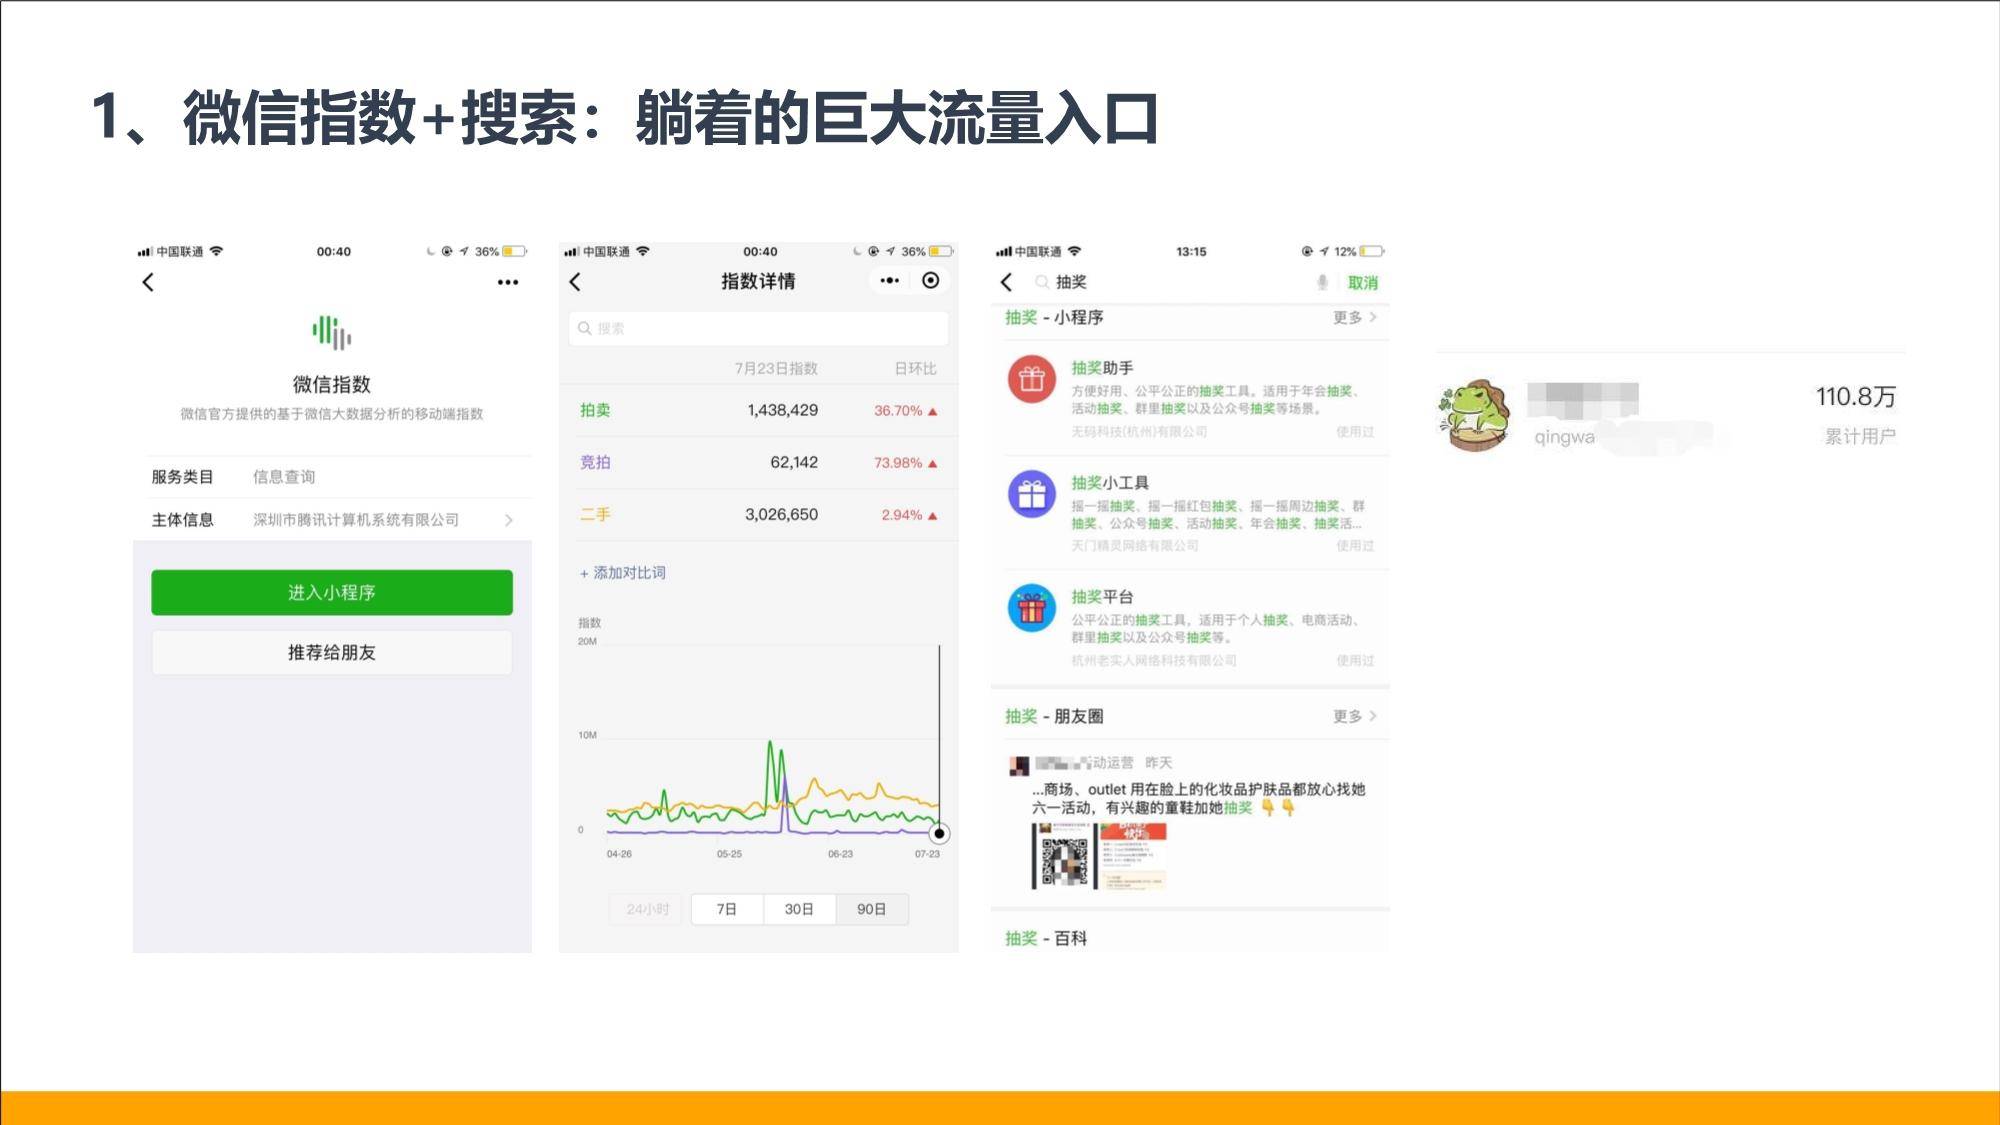
Task: Tap back arrow beside 抽奖 search box
Action: (x=1007, y=283)
